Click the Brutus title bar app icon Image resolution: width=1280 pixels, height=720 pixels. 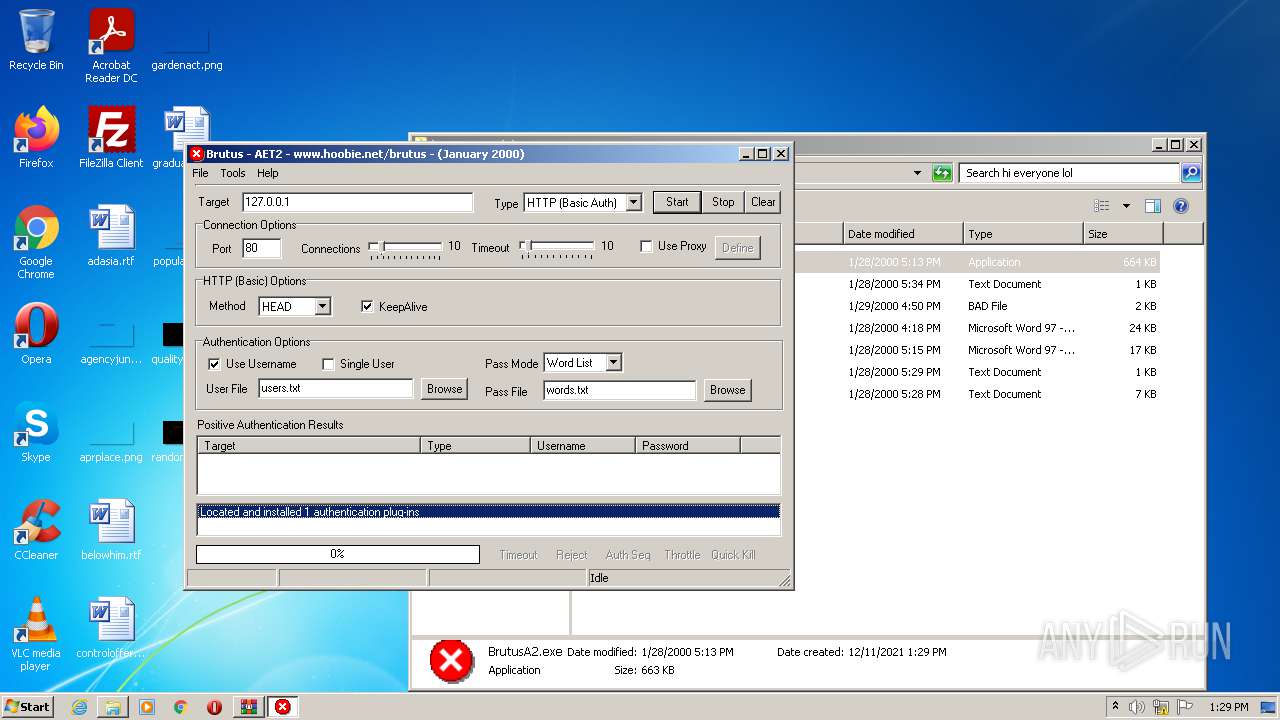tap(197, 154)
